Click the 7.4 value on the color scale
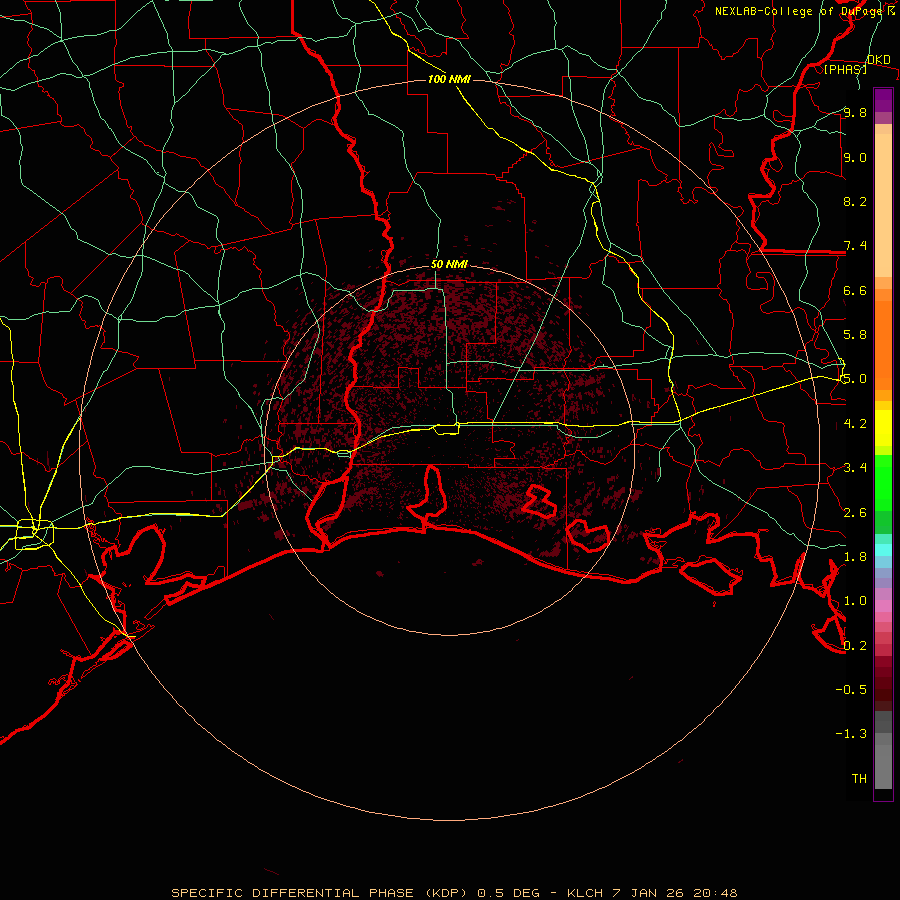Screen dimensions: 900x900 coord(855,246)
